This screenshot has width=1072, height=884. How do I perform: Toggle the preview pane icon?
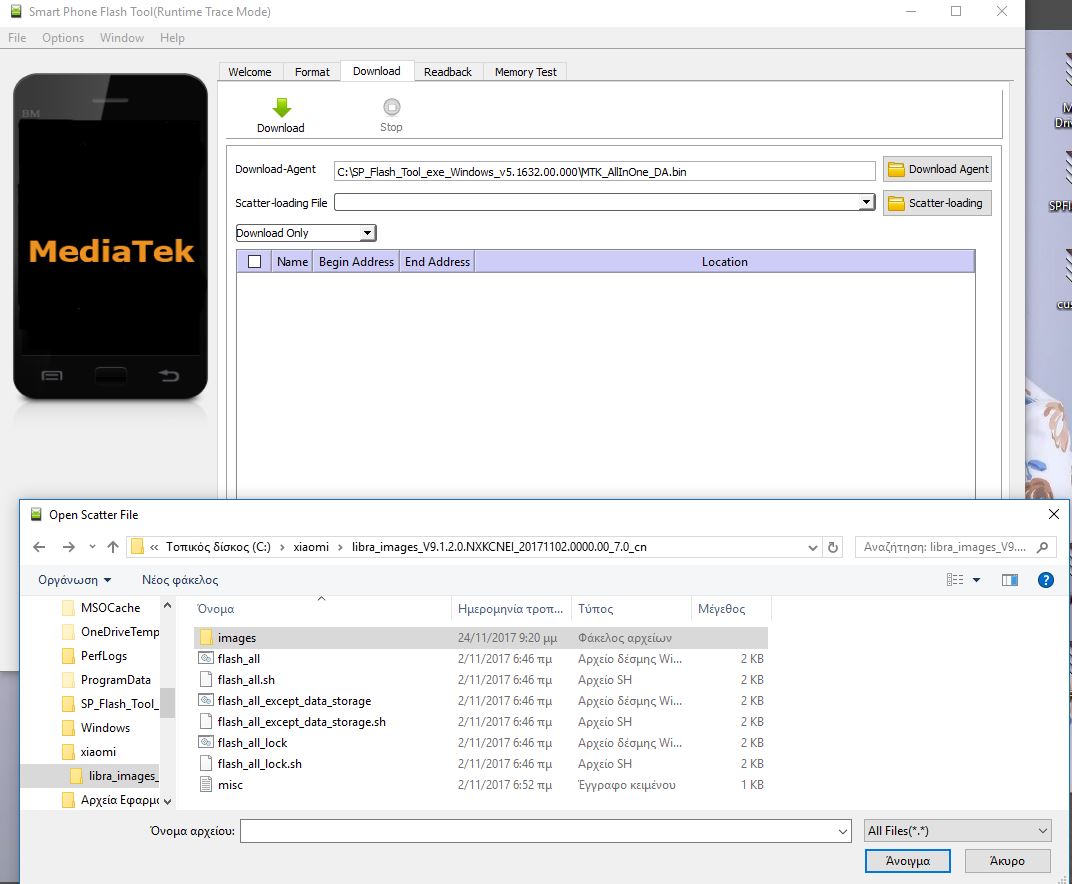pyautogui.click(x=1009, y=580)
